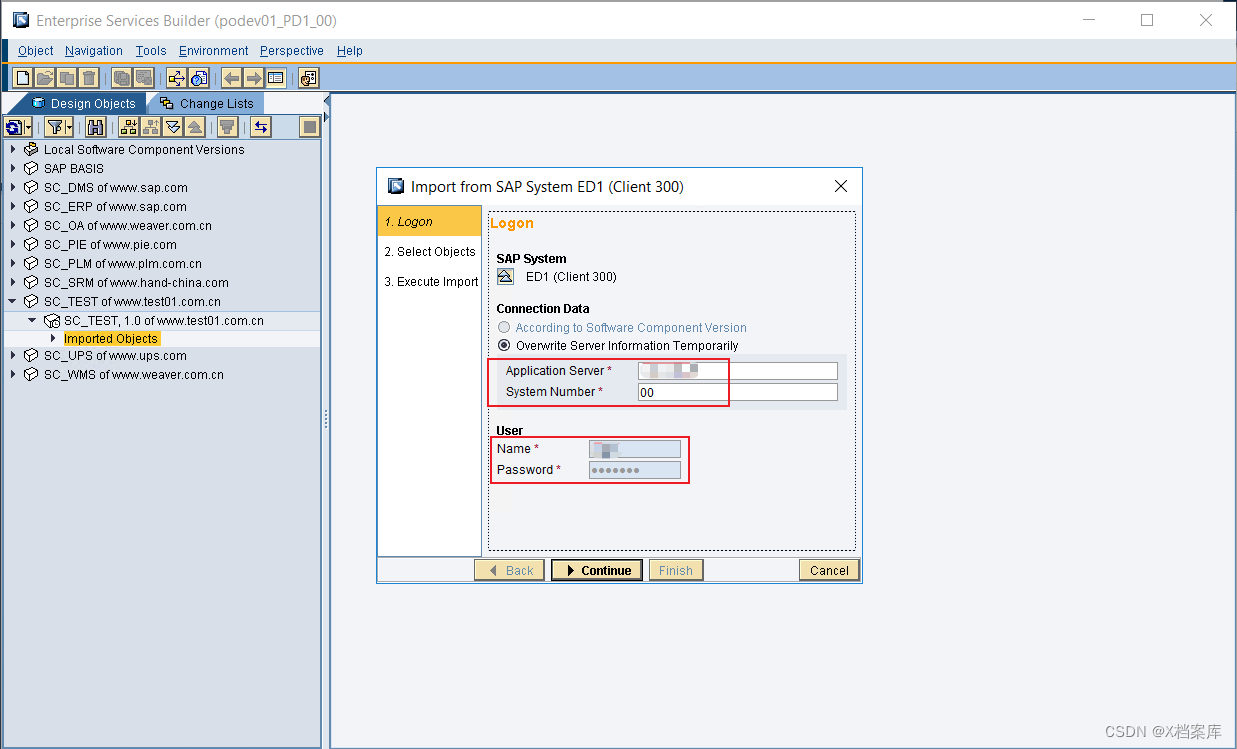Click Cancel in the import dialog
This screenshot has height=749, width=1237.
click(x=829, y=571)
